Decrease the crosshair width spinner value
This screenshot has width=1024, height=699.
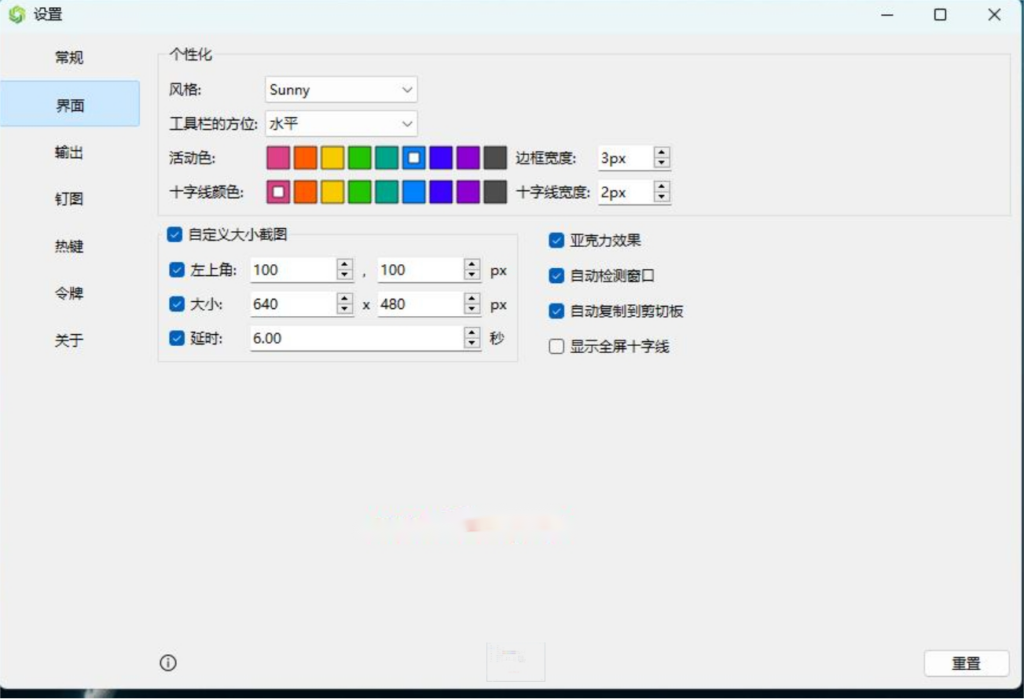[x=661, y=197]
